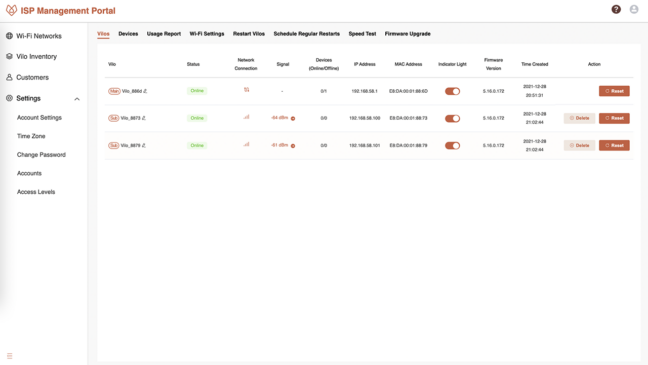Click the -61 dBm signal value

[280, 145]
